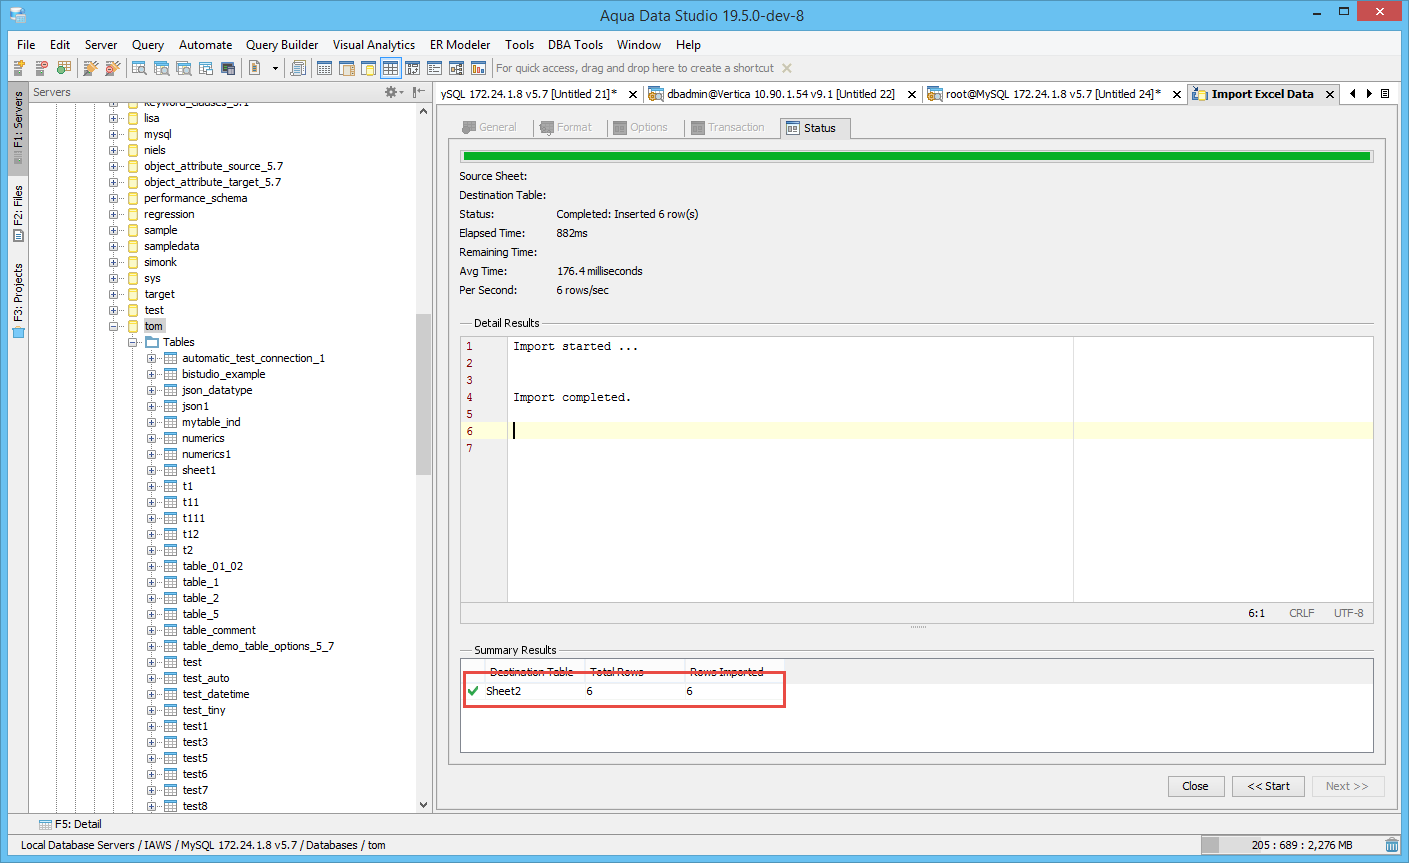Click the CRLF line ending indicator
The image size is (1409, 863).
point(1302,613)
